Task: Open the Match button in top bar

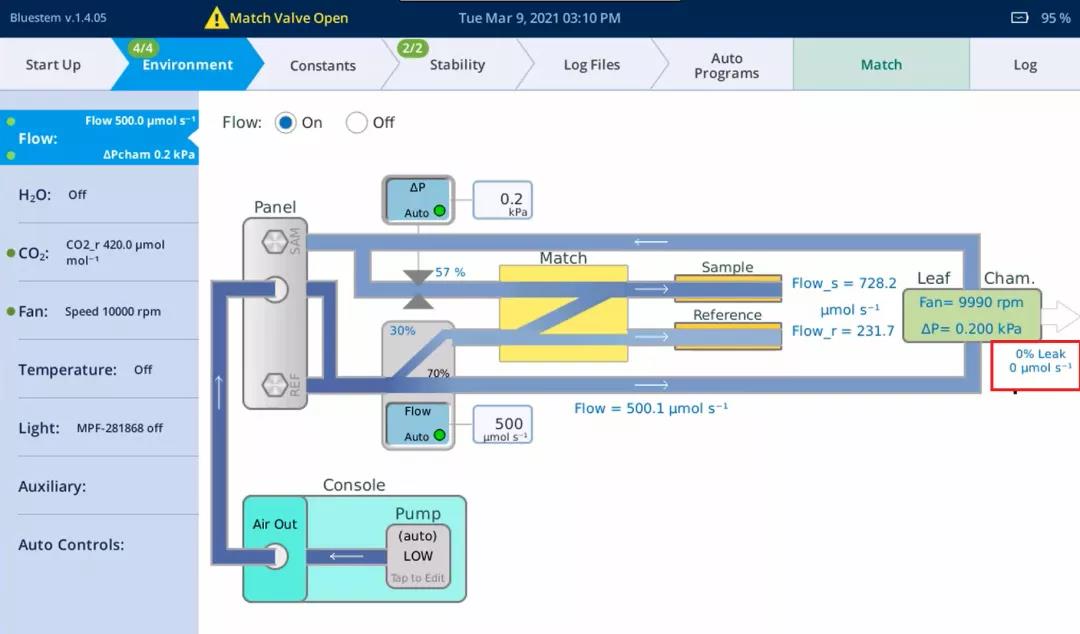Action: click(880, 65)
